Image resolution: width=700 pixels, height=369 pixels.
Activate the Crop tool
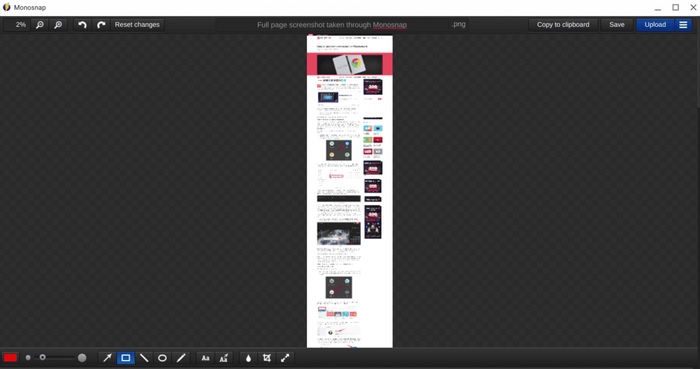pyautogui.click(x=267, y=358)
